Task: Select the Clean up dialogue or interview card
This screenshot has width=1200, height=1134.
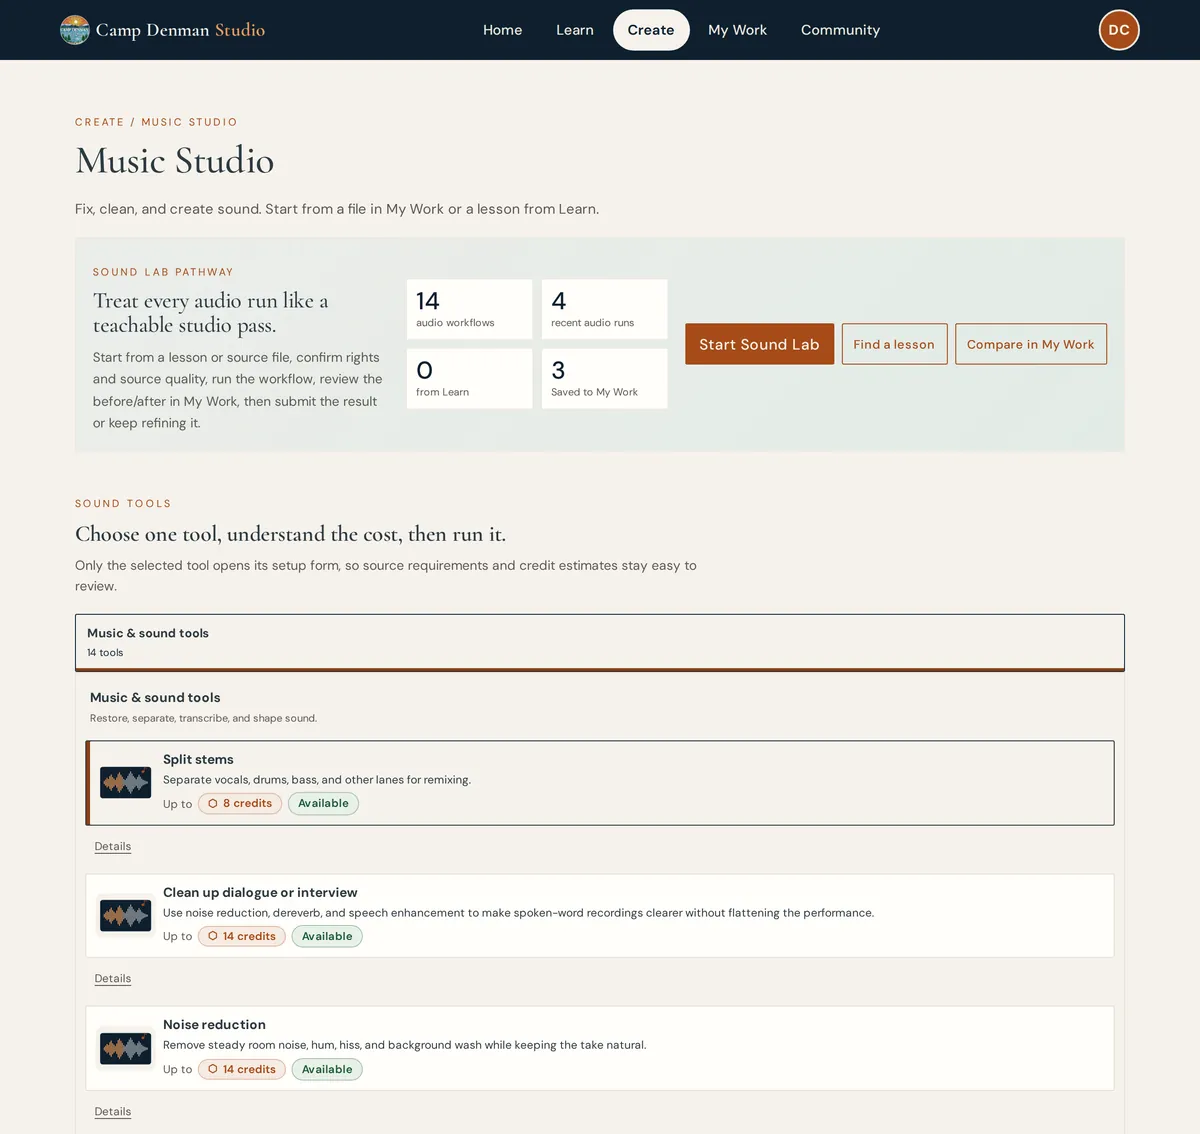Action: 600,916
